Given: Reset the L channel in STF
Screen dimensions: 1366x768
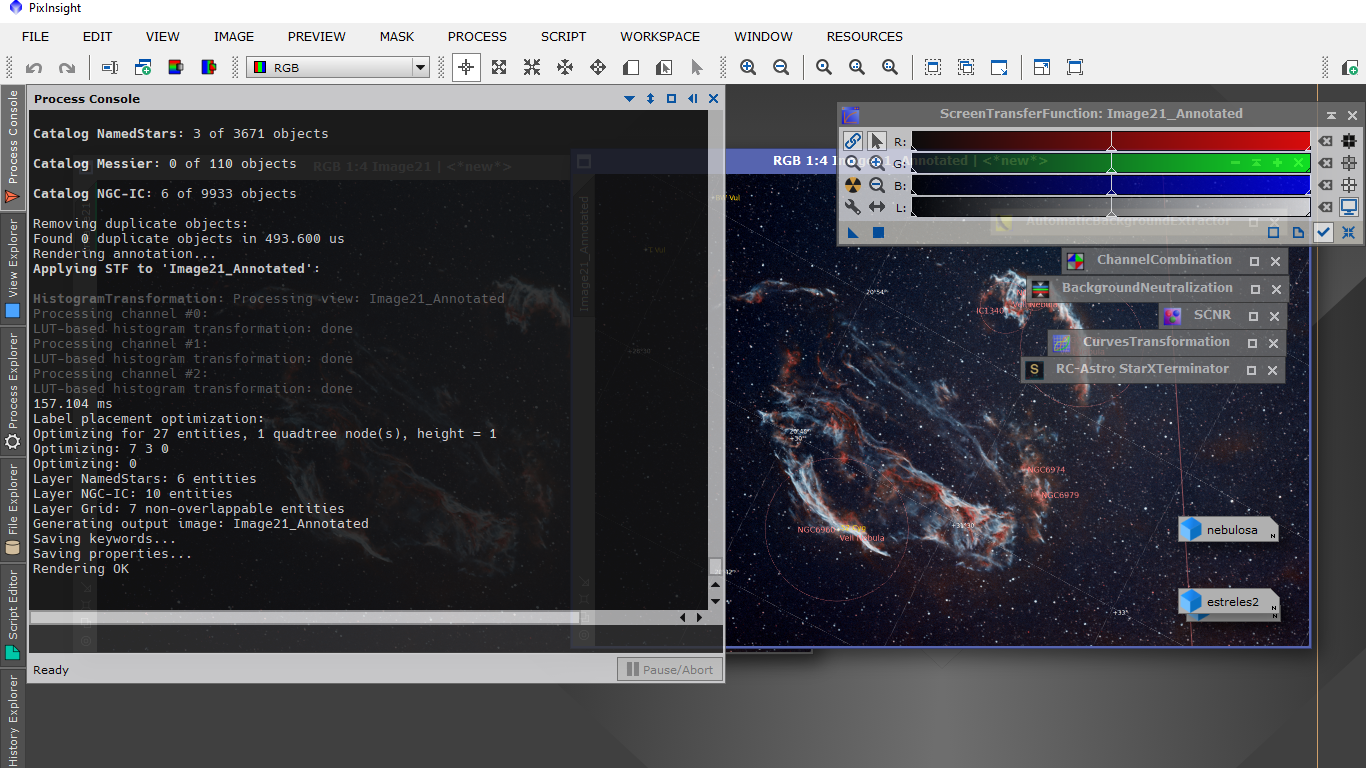Looking at the screenshot, I should point(1324,207).
